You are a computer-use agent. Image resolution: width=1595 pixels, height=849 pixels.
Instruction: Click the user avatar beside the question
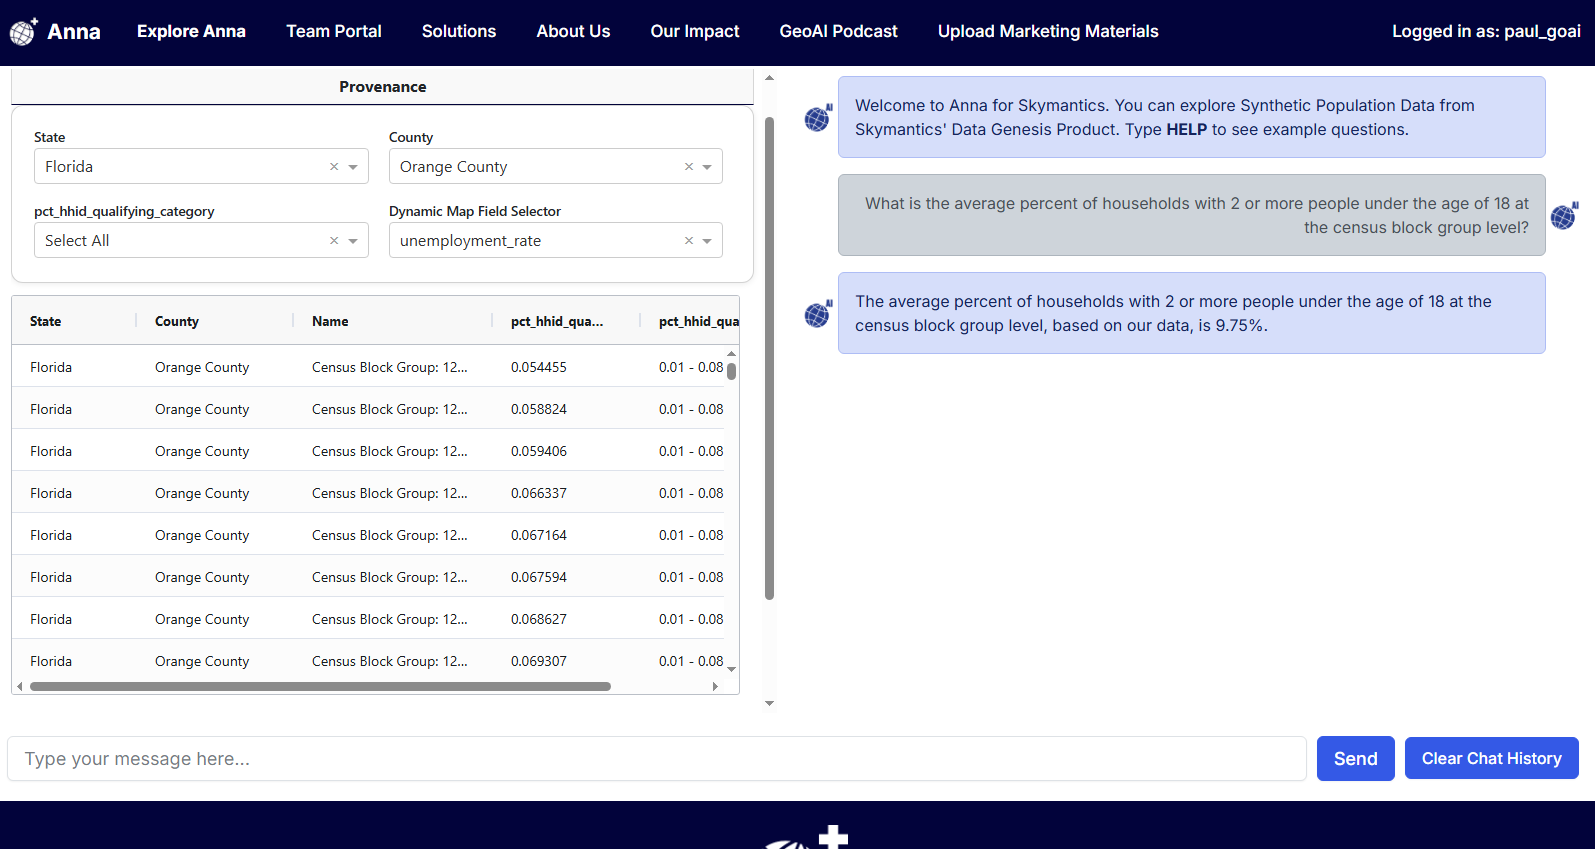[x=1563, y=216]
